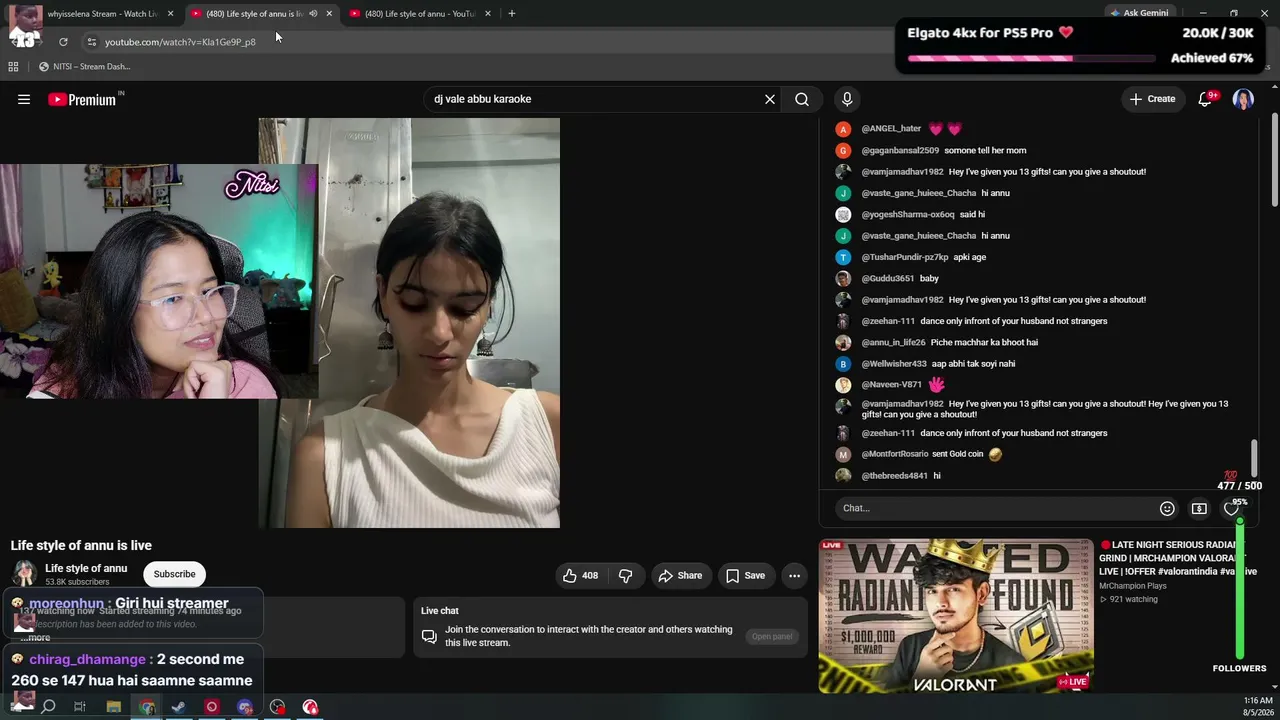
Task: Open the YouTube guide hamburger menu
Action: pos(24,99)
